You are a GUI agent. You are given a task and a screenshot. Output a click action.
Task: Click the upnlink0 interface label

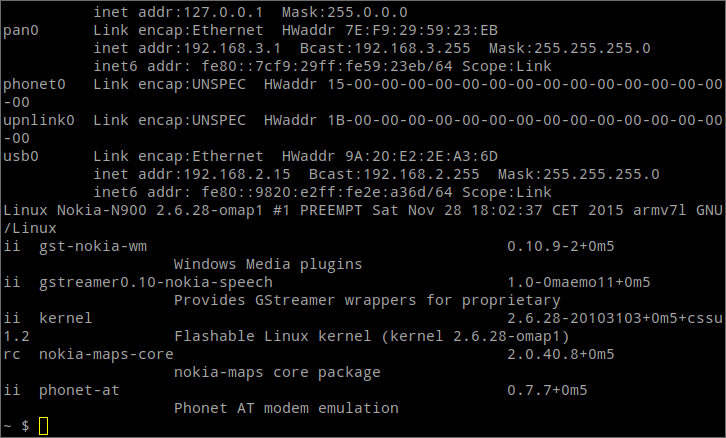click(39, 121)
